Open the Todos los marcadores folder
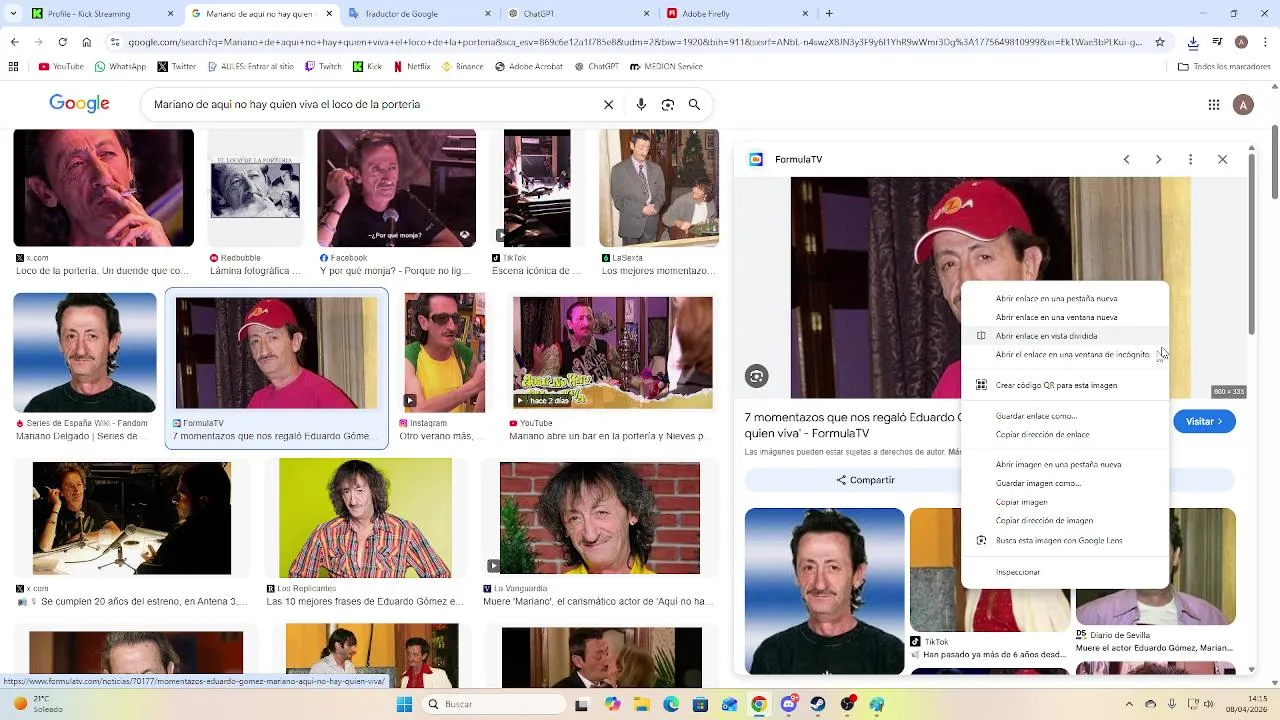Screen dimensions: 1280x720 pos(1224,67)
